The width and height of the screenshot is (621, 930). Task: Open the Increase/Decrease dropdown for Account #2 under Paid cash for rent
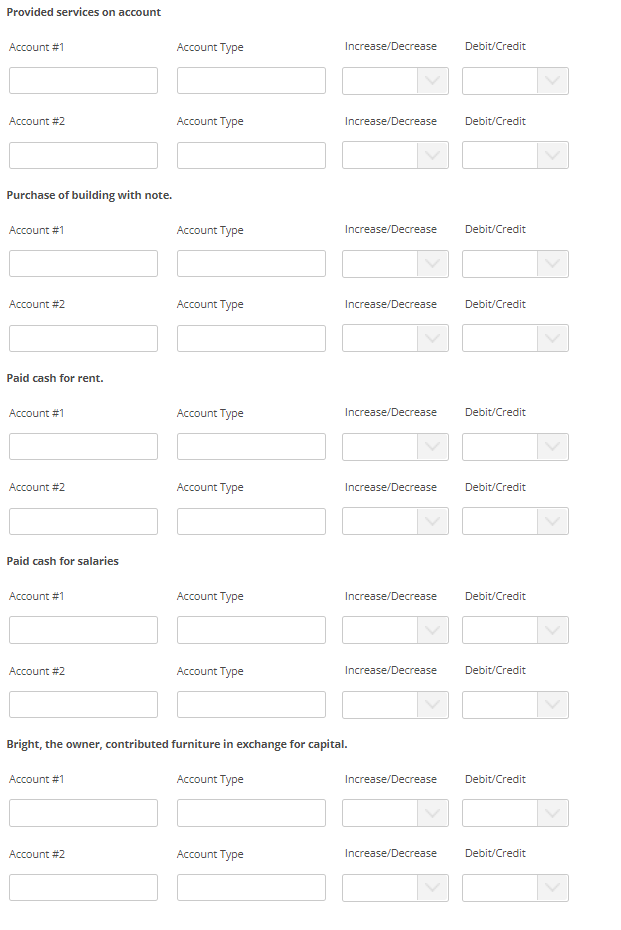pyautogui.click(x=395, y=521)
